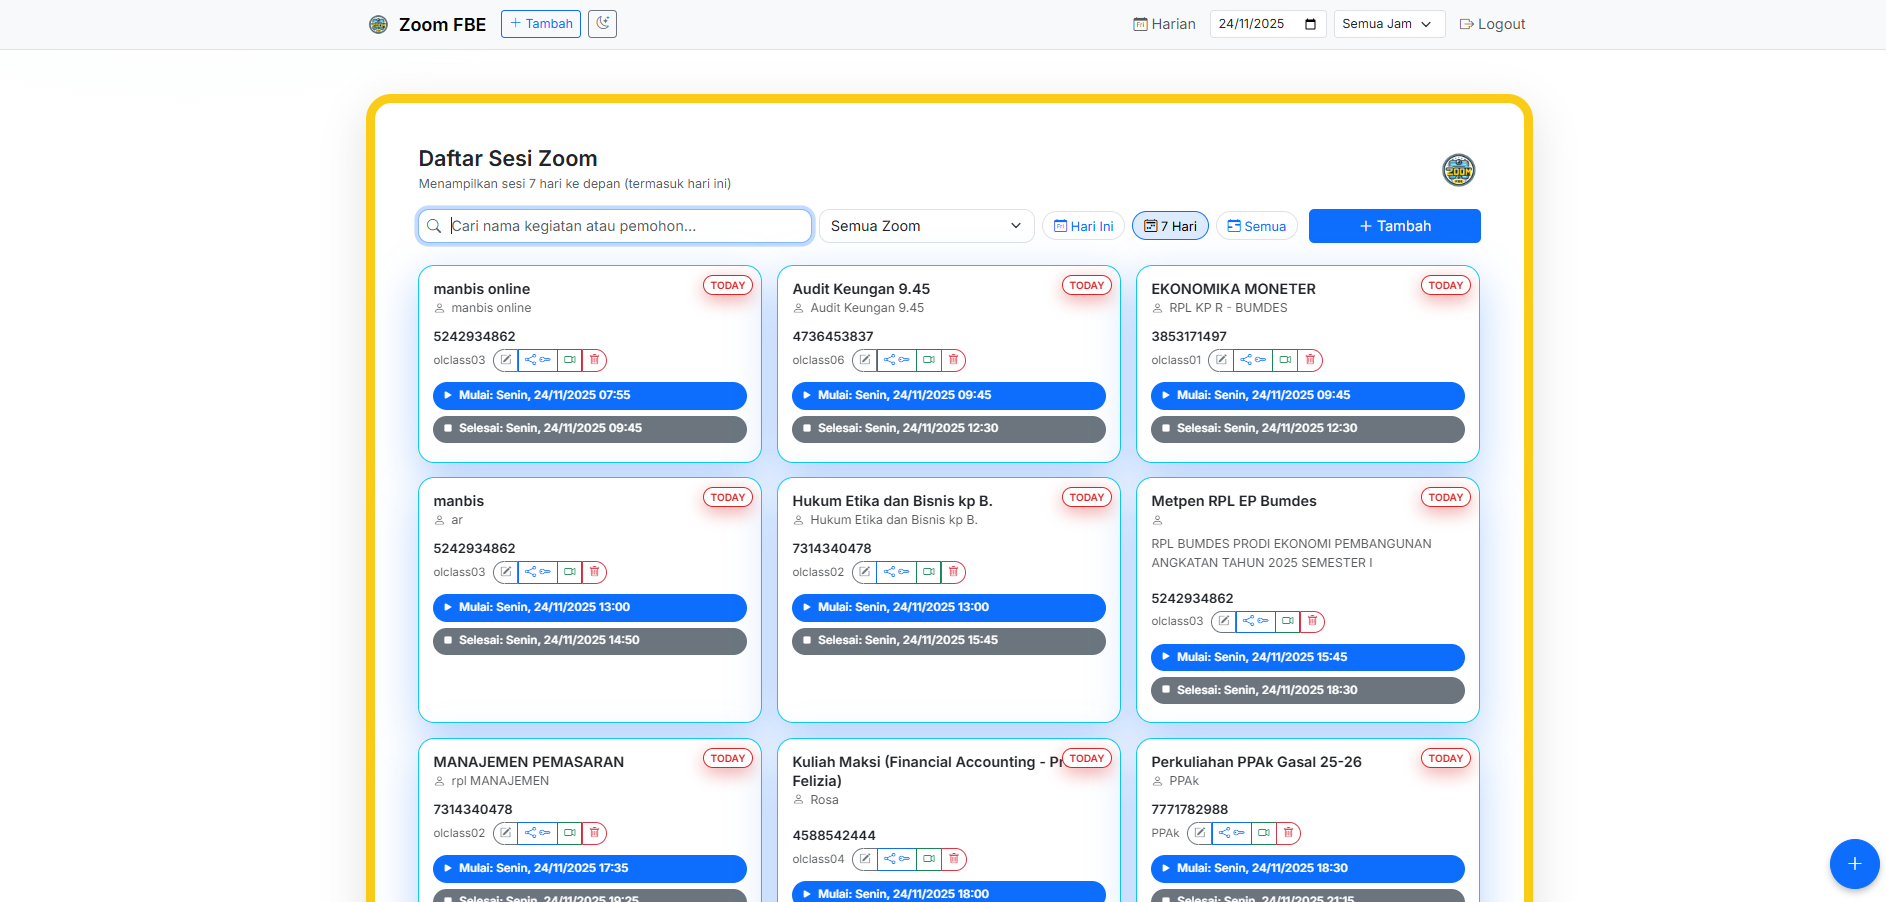Click the share icon on manbis card with requester ar
Viewport: 1886px width, 902px height.
click(x=537, y=572)
